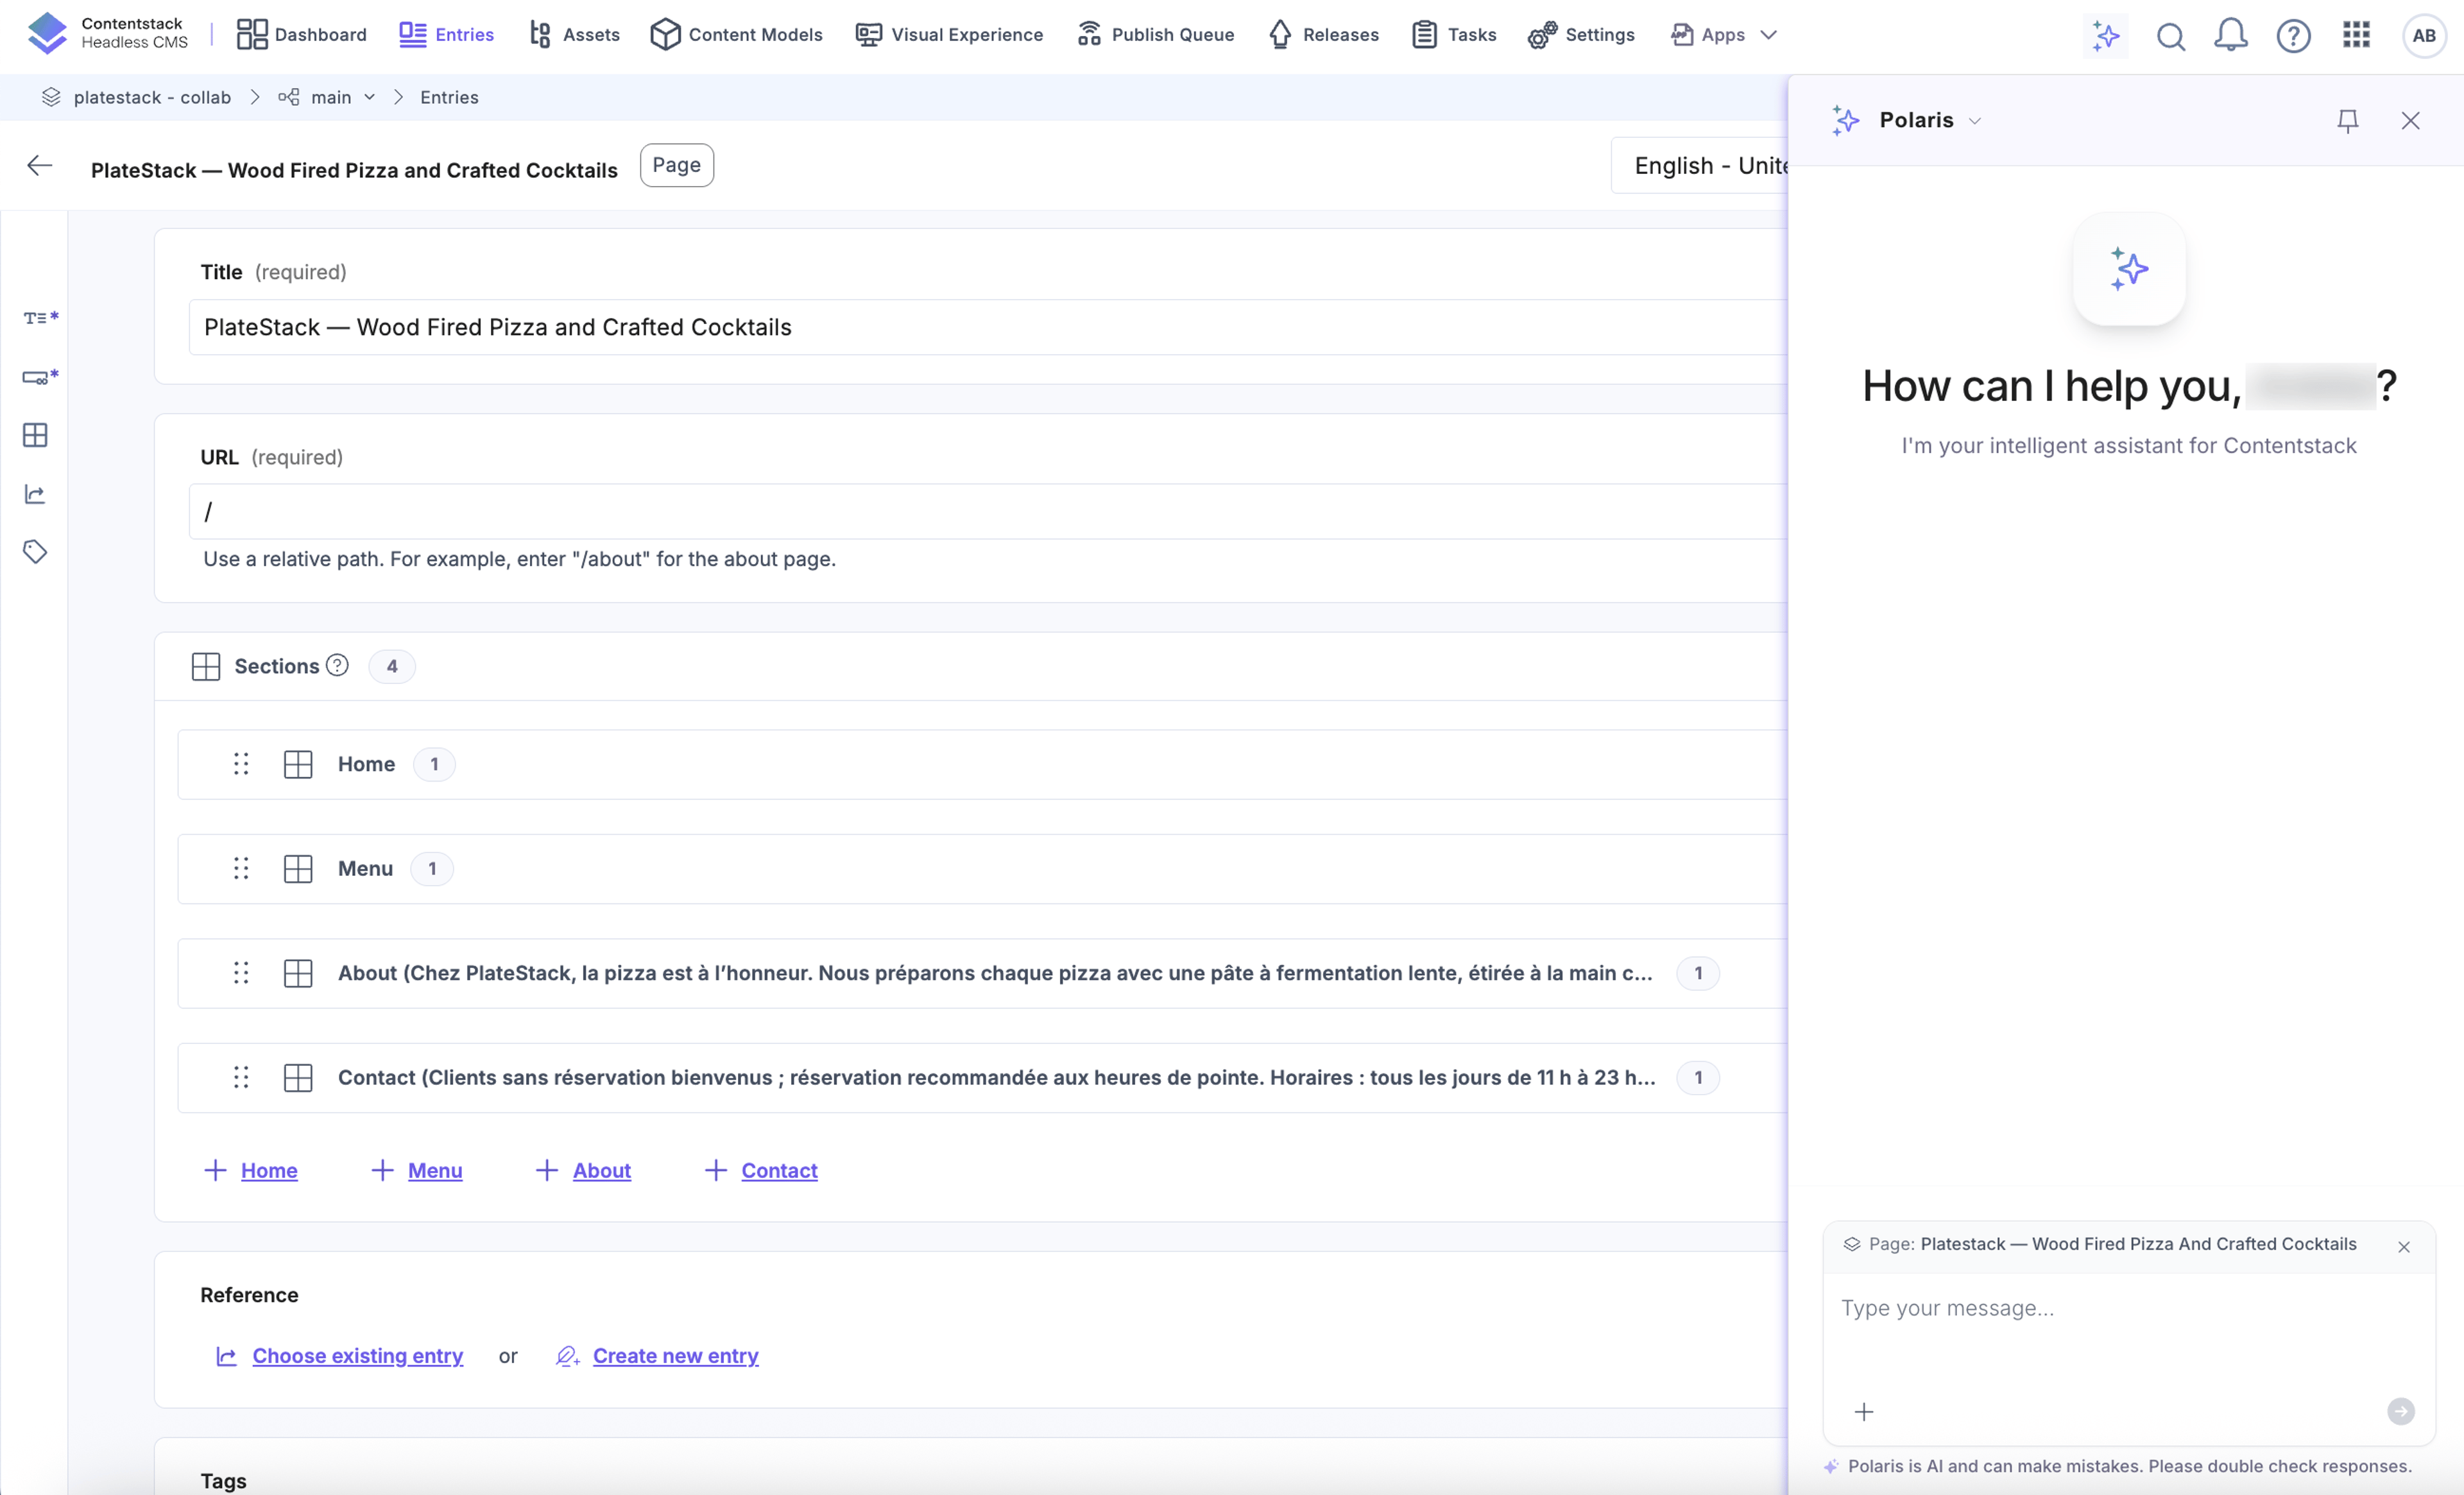Image resolution: width=2464 pixels, height=1495 pixels.
Task: Pin the Polaris panel
Action: 2347,121
